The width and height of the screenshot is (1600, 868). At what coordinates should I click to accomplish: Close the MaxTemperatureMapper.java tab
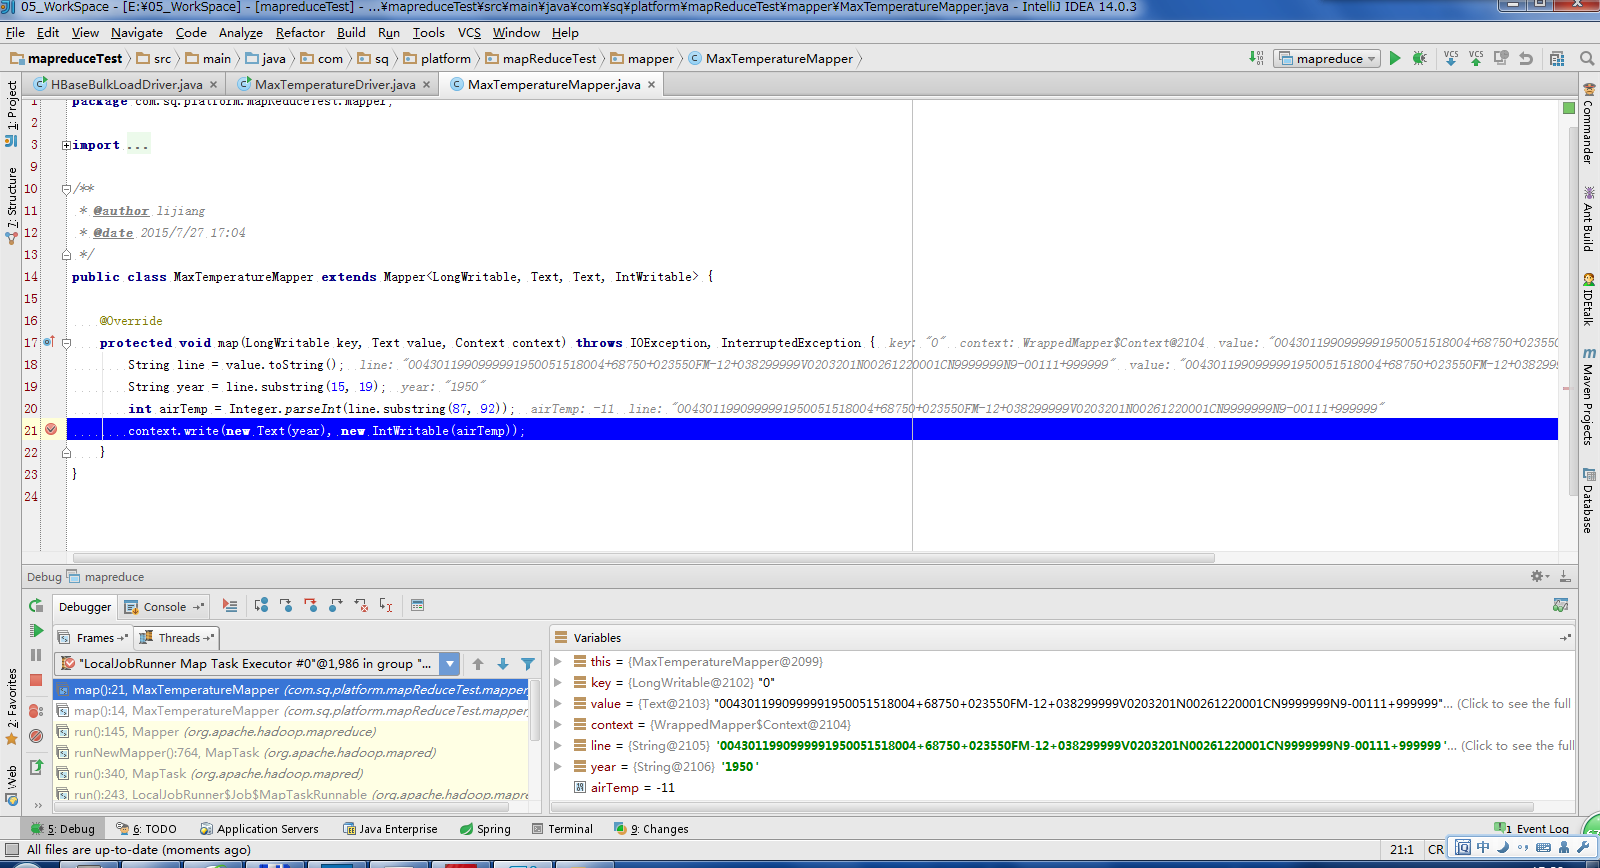point(651,85)
